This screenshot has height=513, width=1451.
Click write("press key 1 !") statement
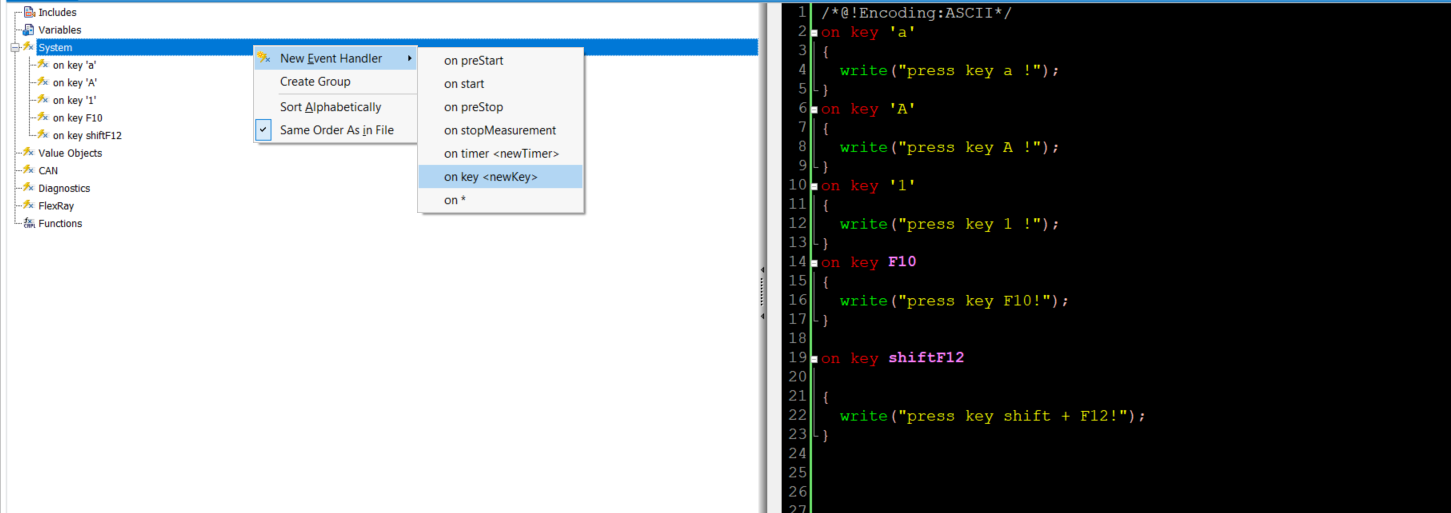[x=949, y=224]
